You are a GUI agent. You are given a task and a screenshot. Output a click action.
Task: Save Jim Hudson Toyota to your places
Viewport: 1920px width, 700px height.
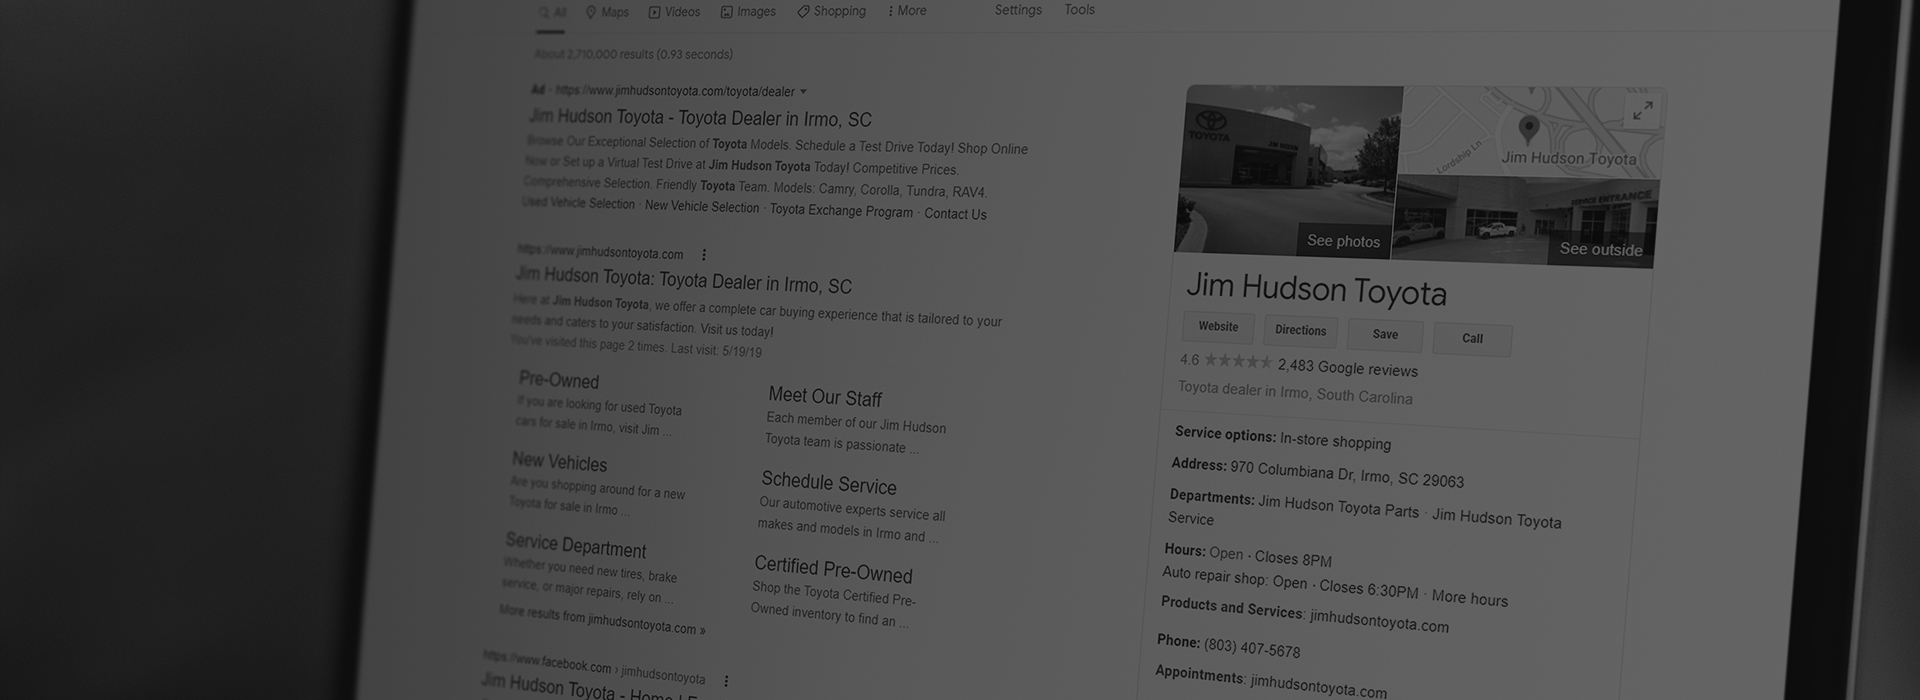point(1385,335)
